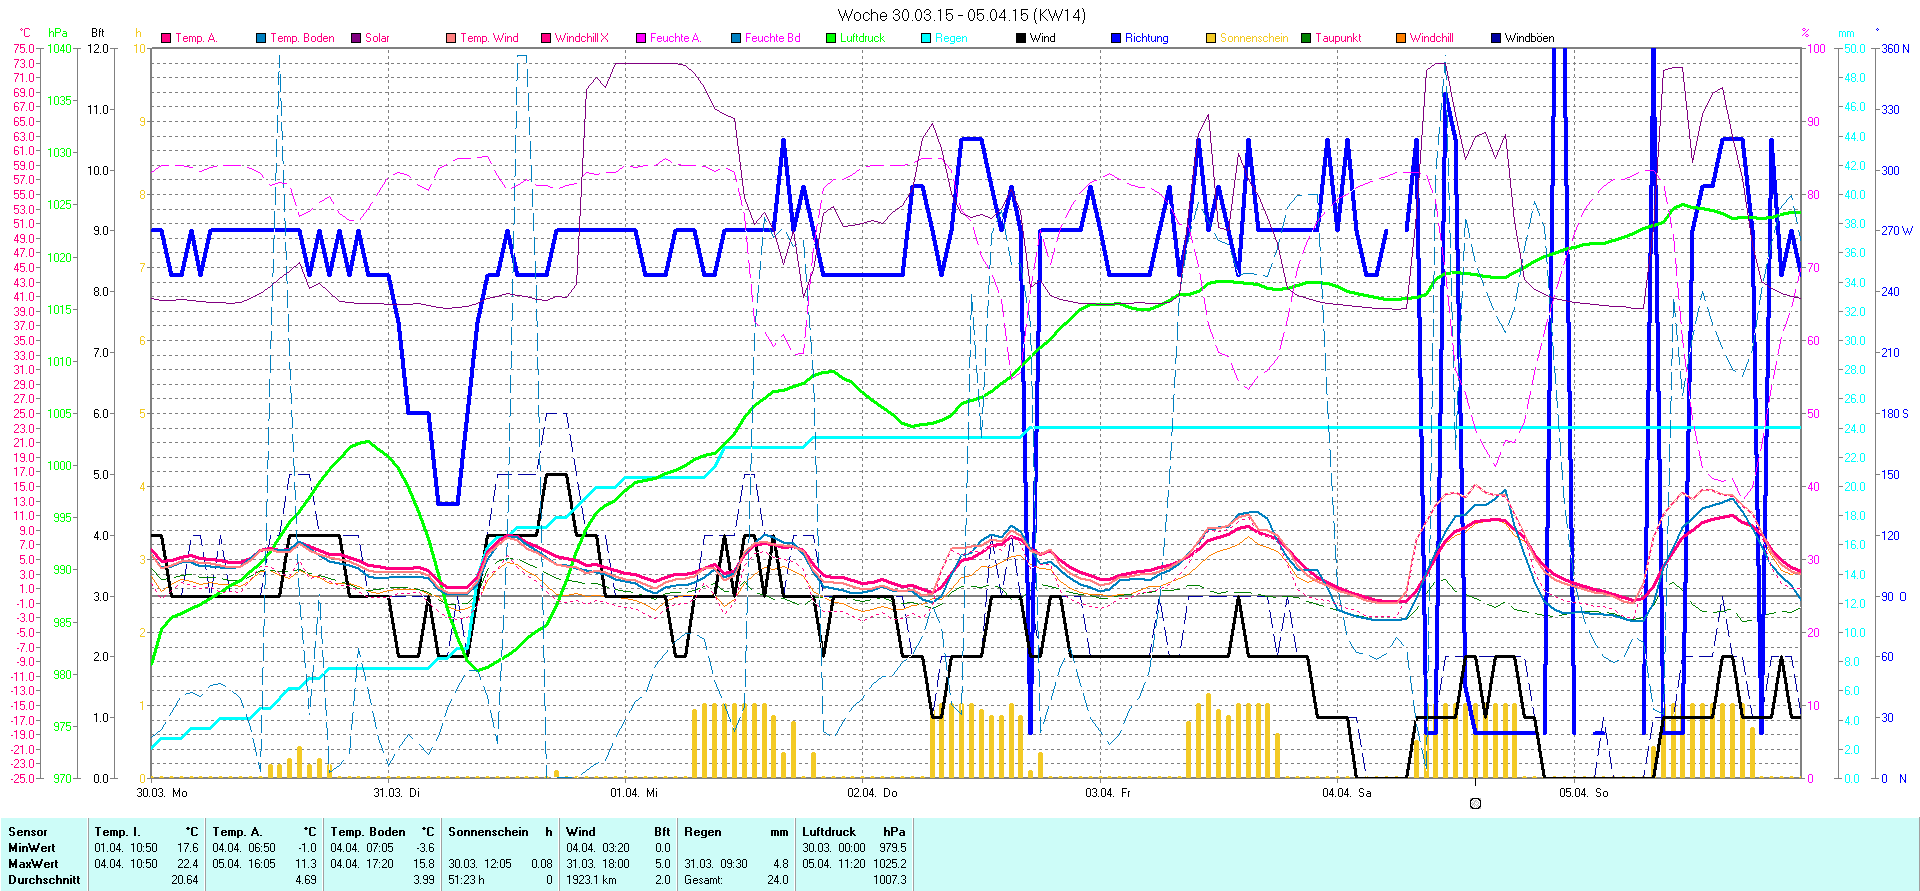Click the black Wind legend square

1021,38
